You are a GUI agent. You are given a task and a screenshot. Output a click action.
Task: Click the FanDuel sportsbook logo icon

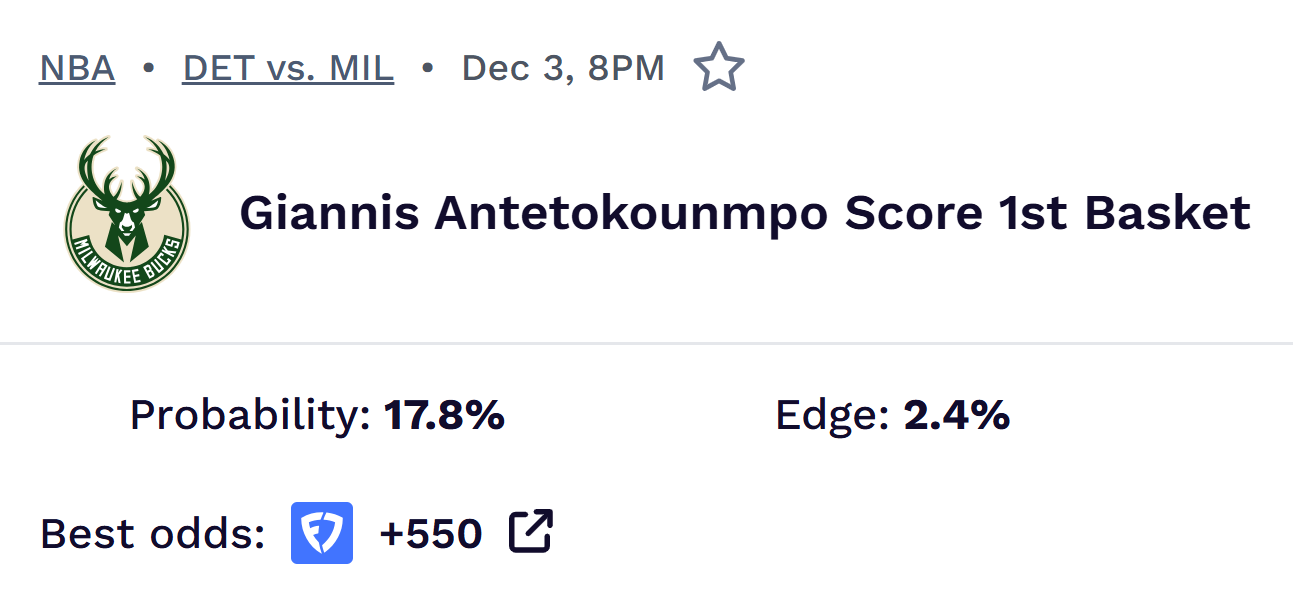[322, 533]
